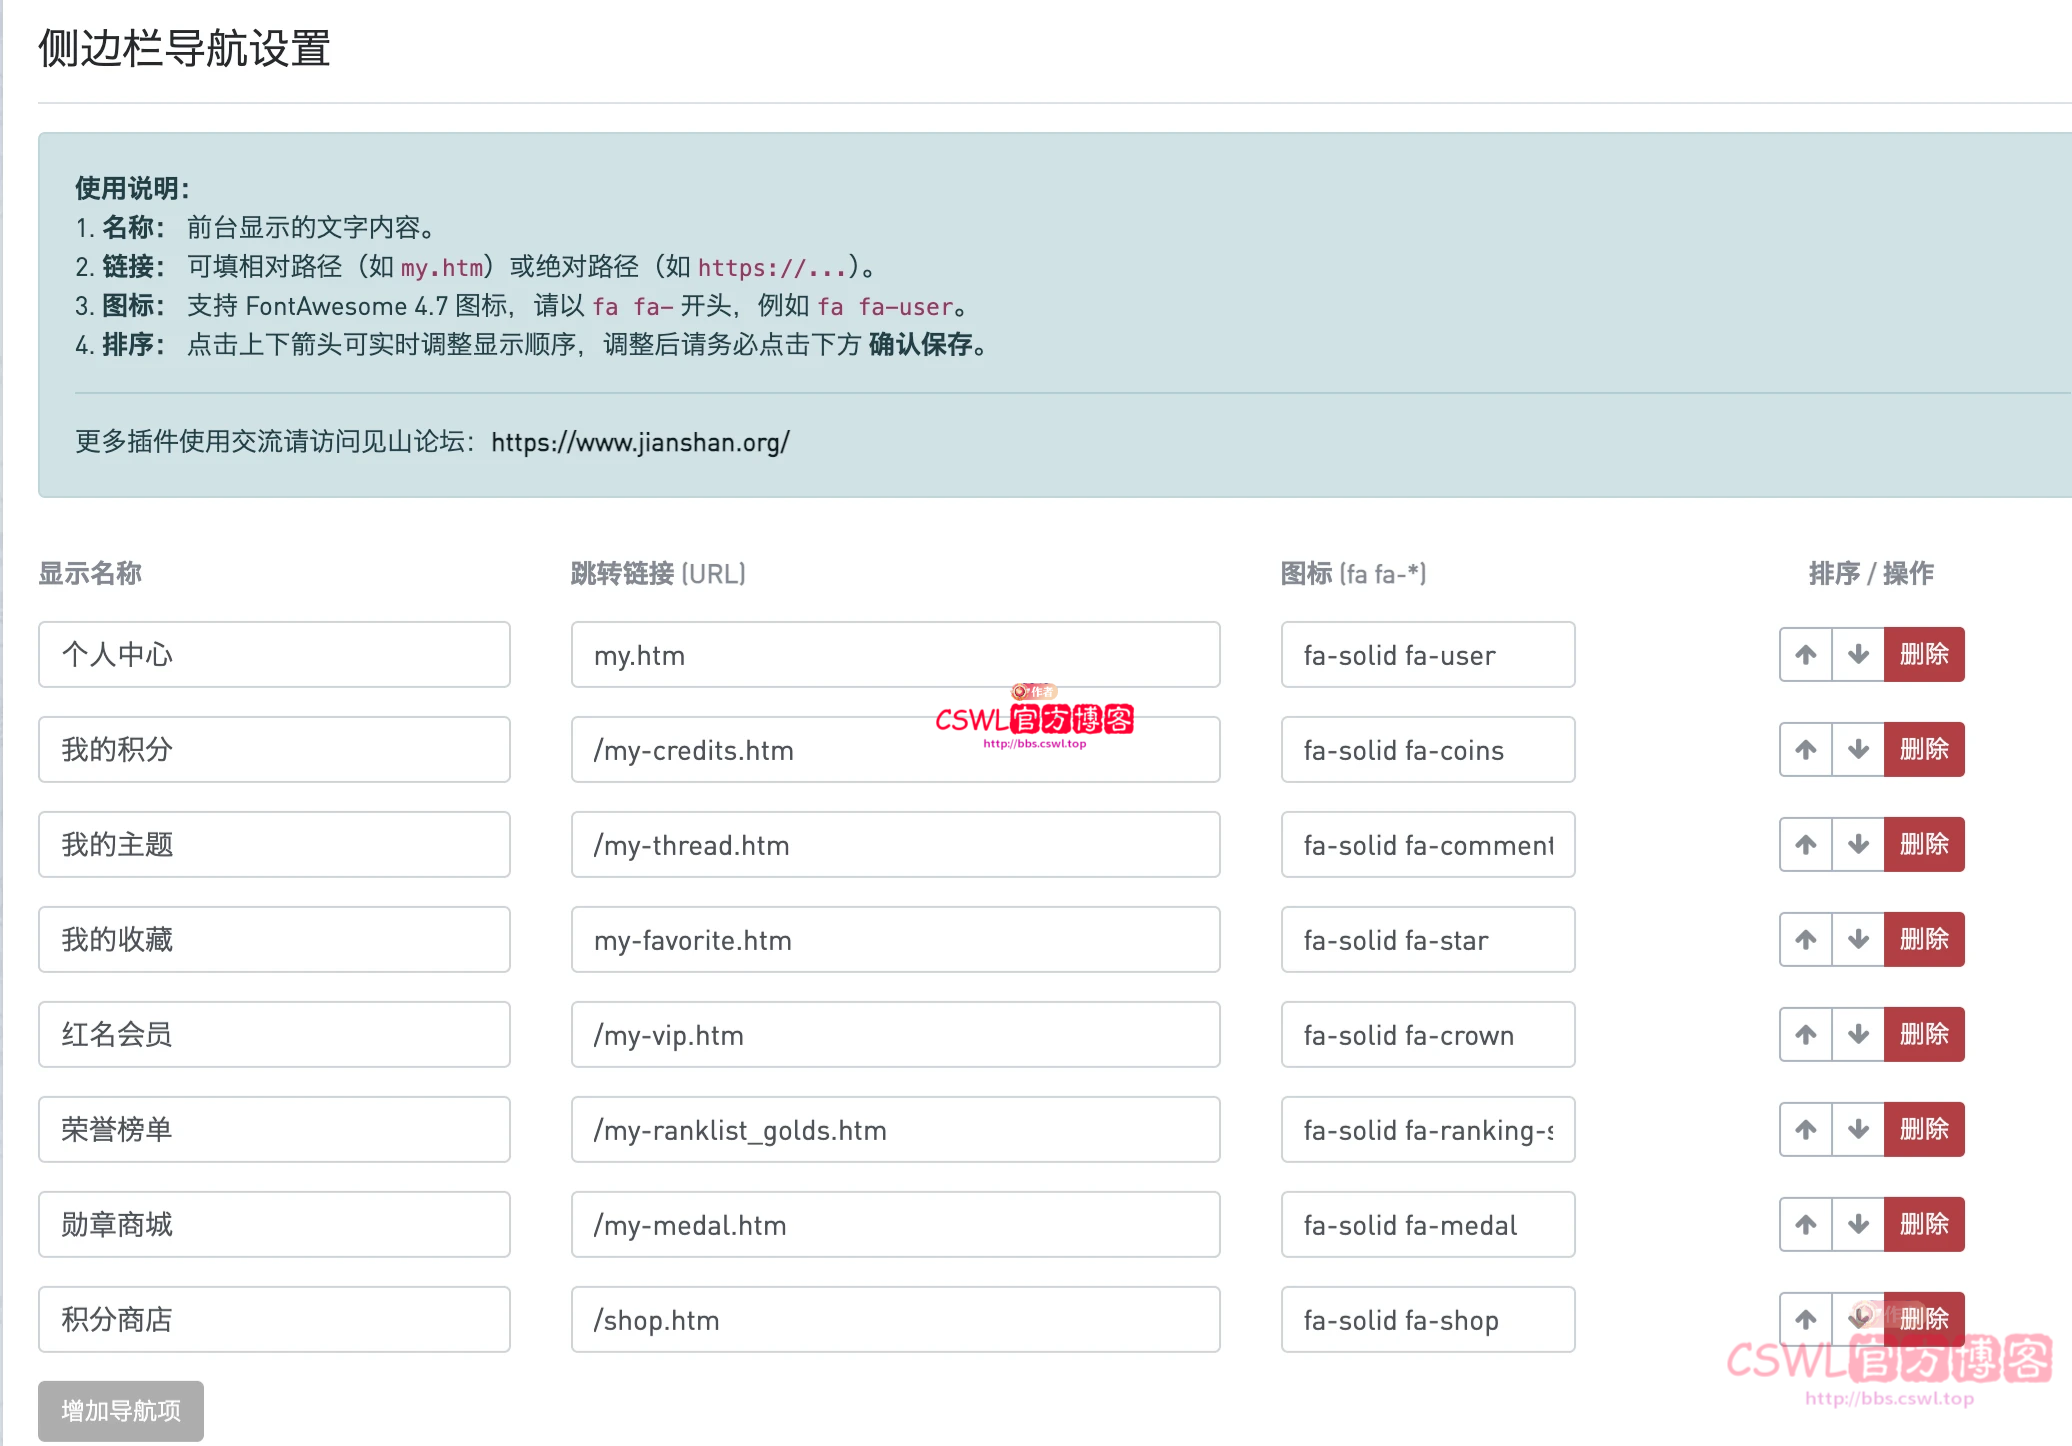Delete the 个人中心 navigation item

click(x=1923, y=655)
